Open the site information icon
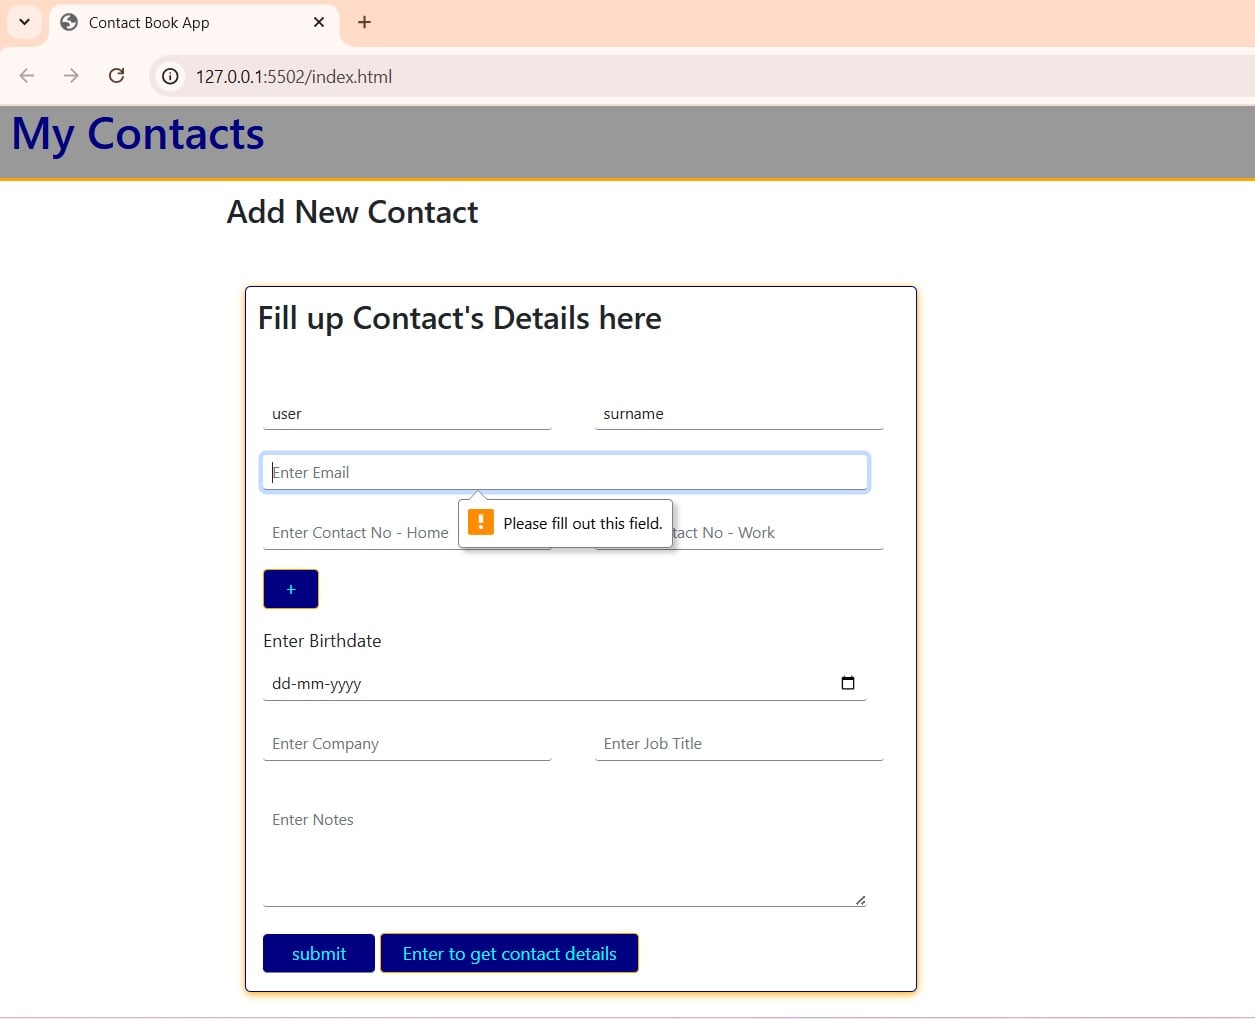Viewport: 1255px width, 1019px height. (171, 76)
